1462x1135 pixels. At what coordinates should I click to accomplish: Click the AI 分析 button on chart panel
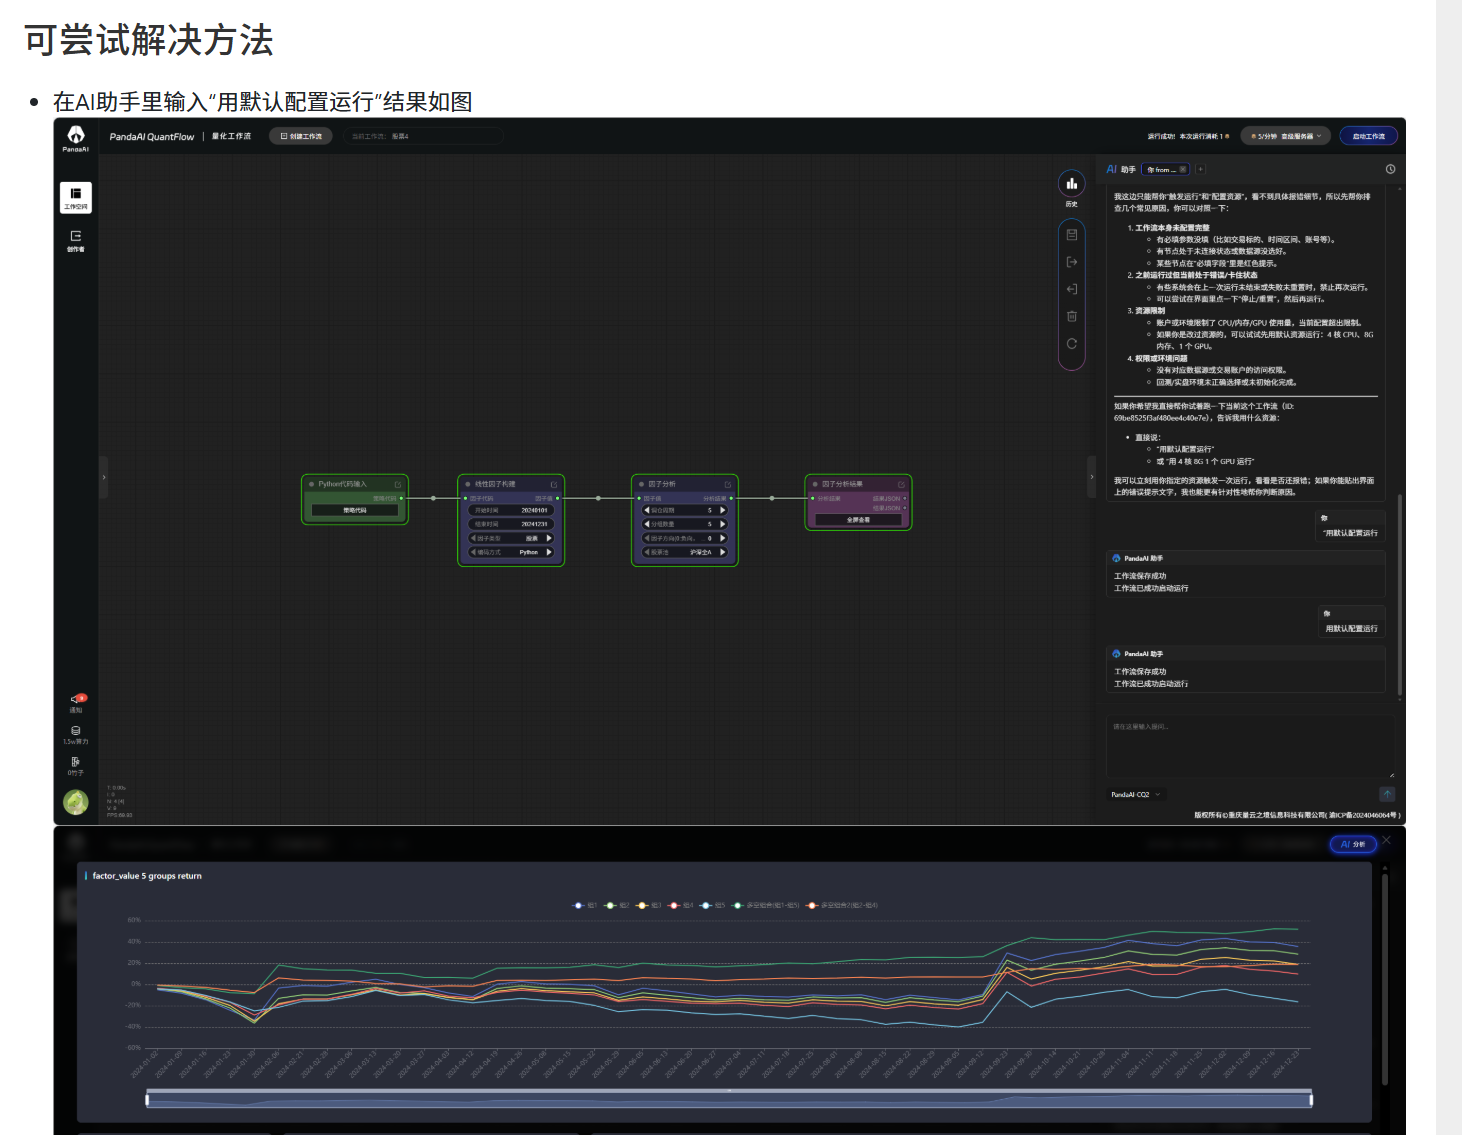click(x=1353, y=845)
